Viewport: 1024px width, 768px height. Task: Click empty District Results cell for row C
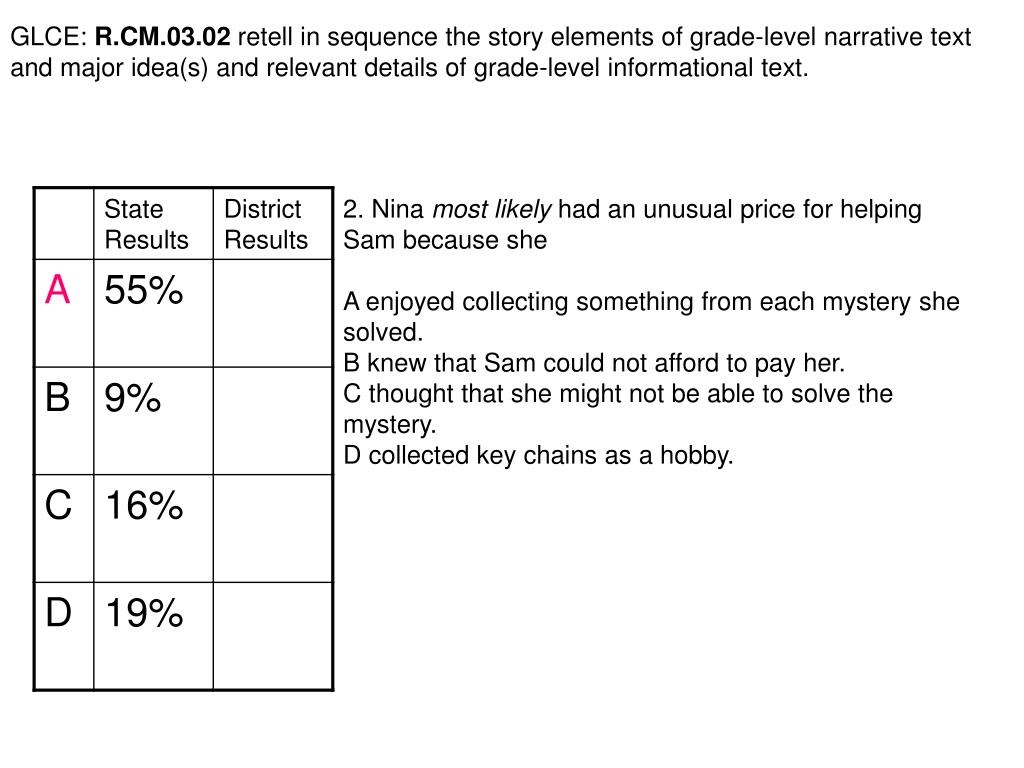pyautogui.click(x=273, y=528)
